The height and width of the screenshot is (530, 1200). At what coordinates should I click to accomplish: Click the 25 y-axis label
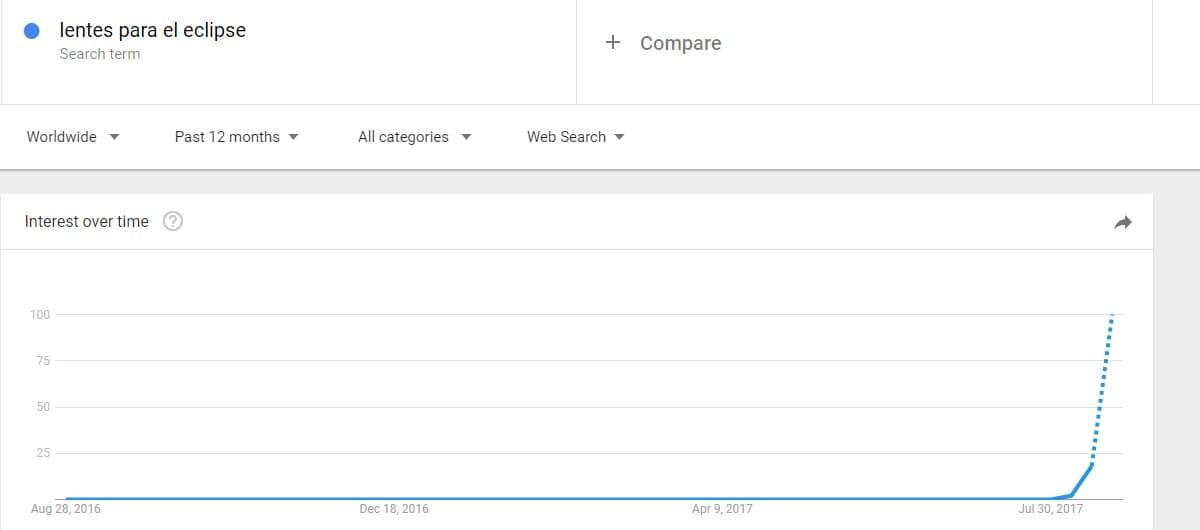[x=43, y=453]
